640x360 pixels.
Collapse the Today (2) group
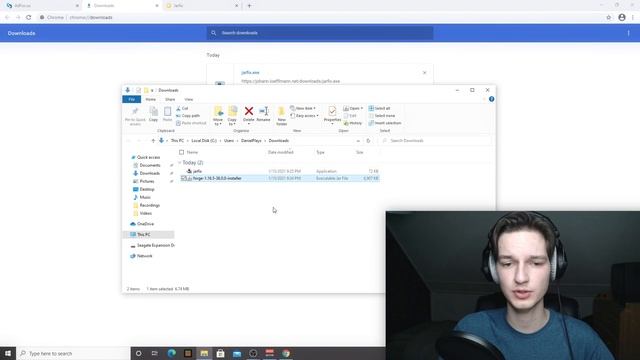180,162
